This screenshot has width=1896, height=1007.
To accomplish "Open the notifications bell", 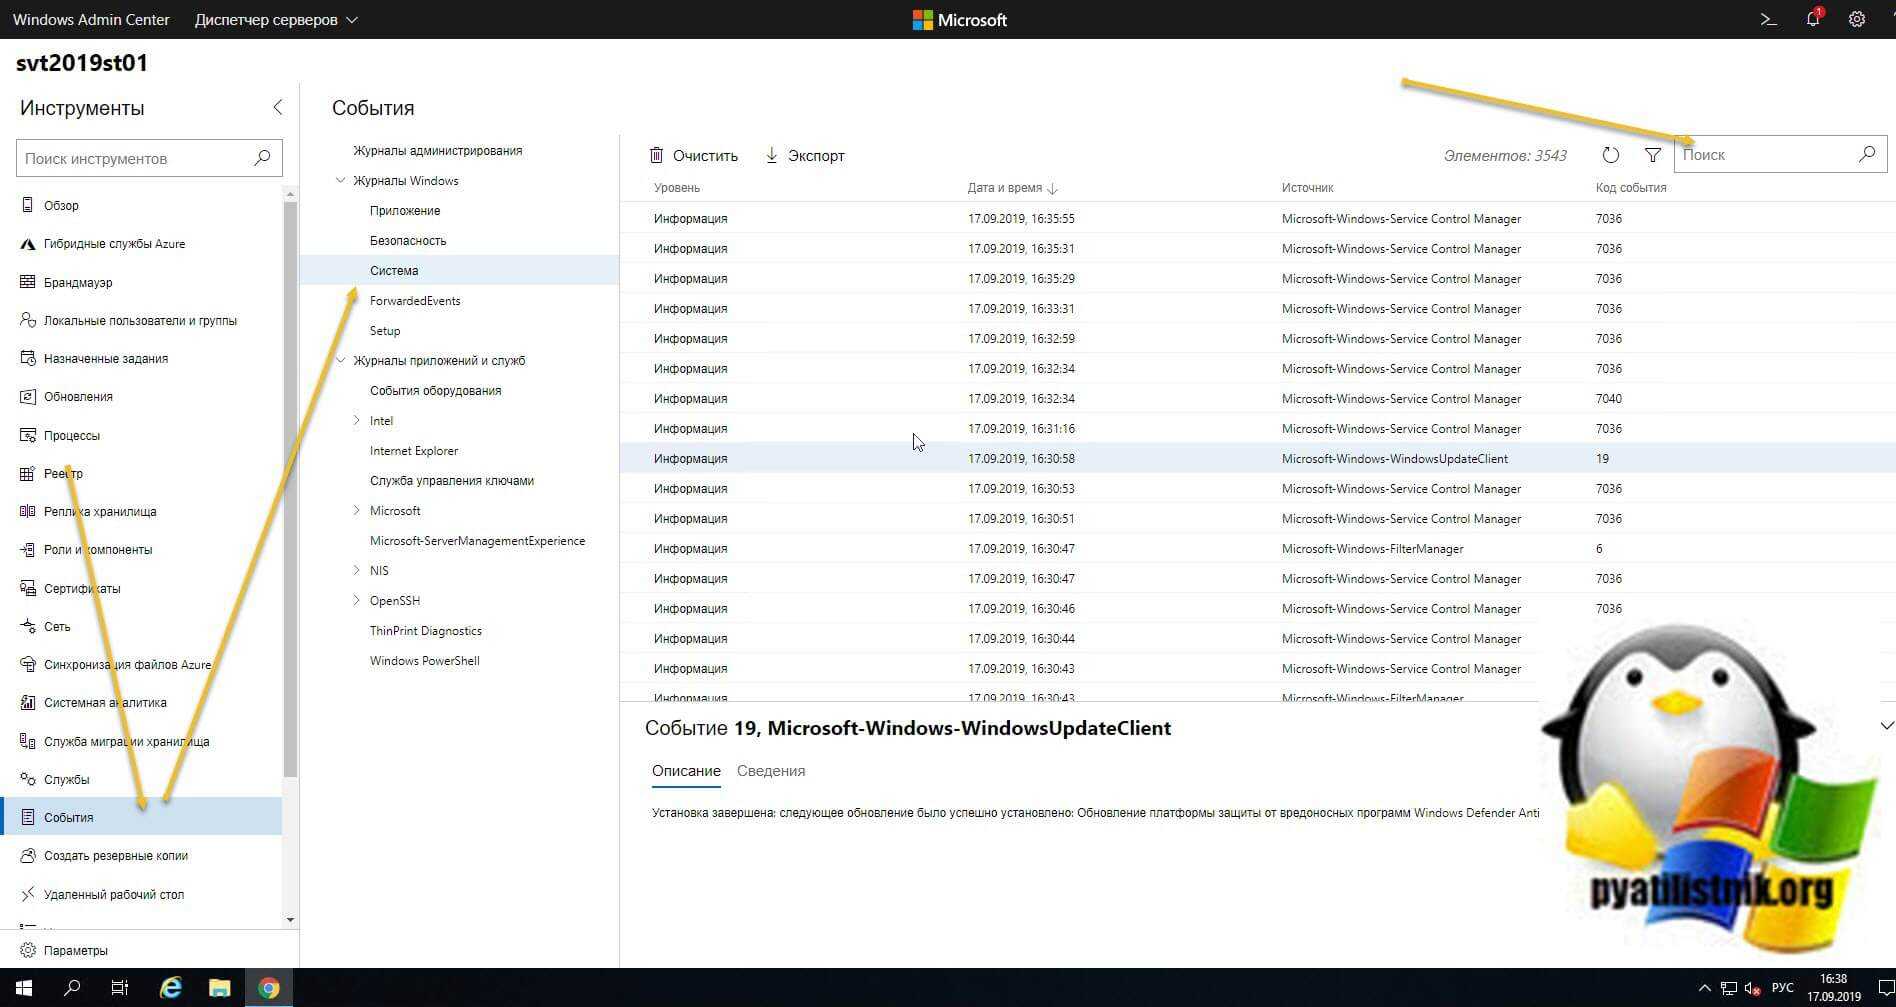I will (1812, 20).
